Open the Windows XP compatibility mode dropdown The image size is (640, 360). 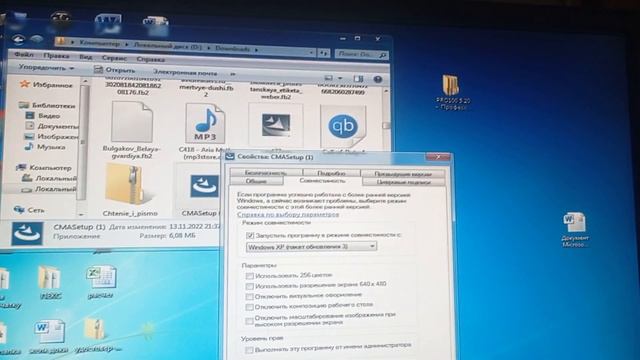coord(311,247)
